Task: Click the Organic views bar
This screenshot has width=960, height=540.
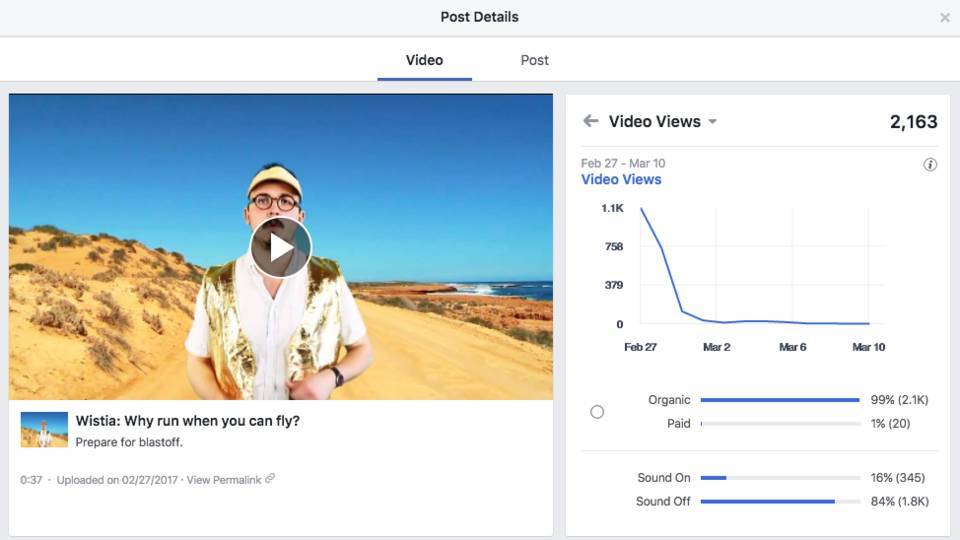Action: point(781,400)
